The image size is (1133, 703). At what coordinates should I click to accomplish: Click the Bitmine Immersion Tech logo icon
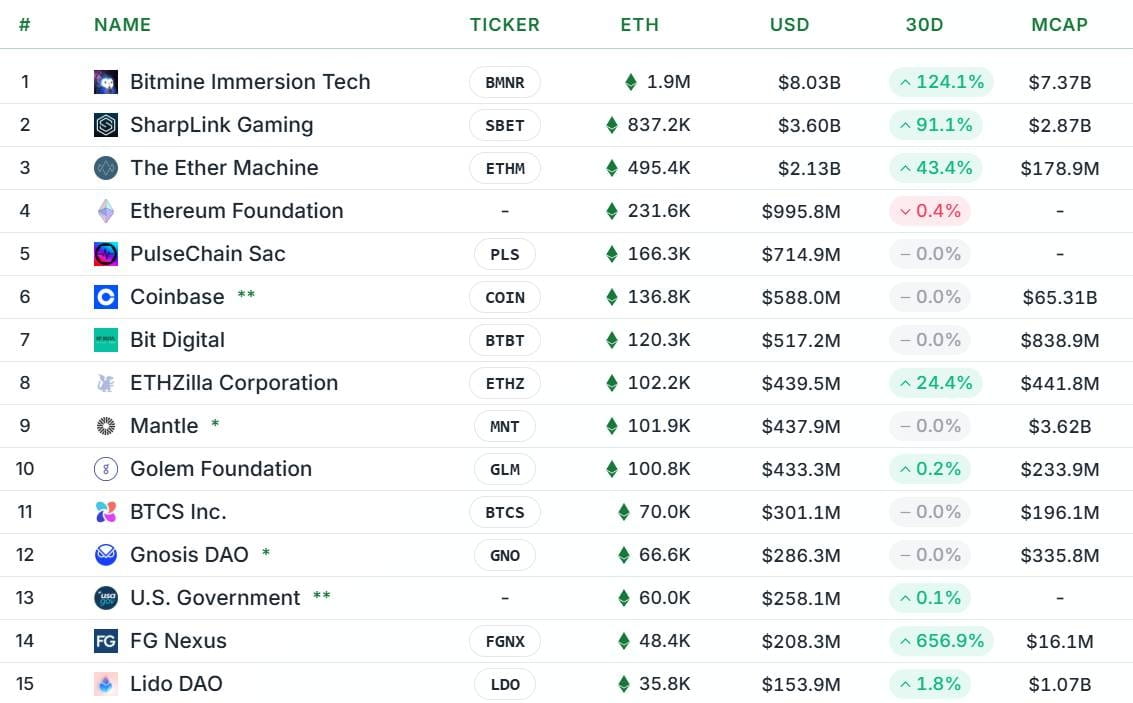click(106, 82)
